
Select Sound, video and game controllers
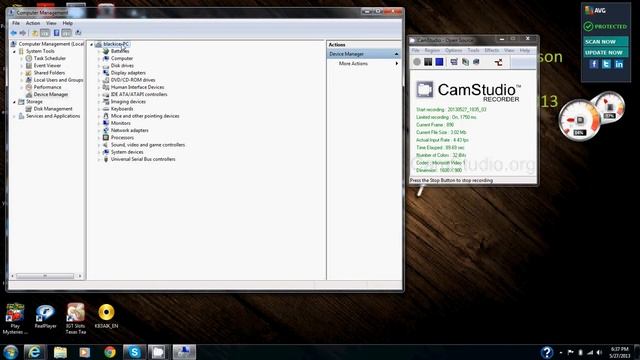[x=148, y=145]
